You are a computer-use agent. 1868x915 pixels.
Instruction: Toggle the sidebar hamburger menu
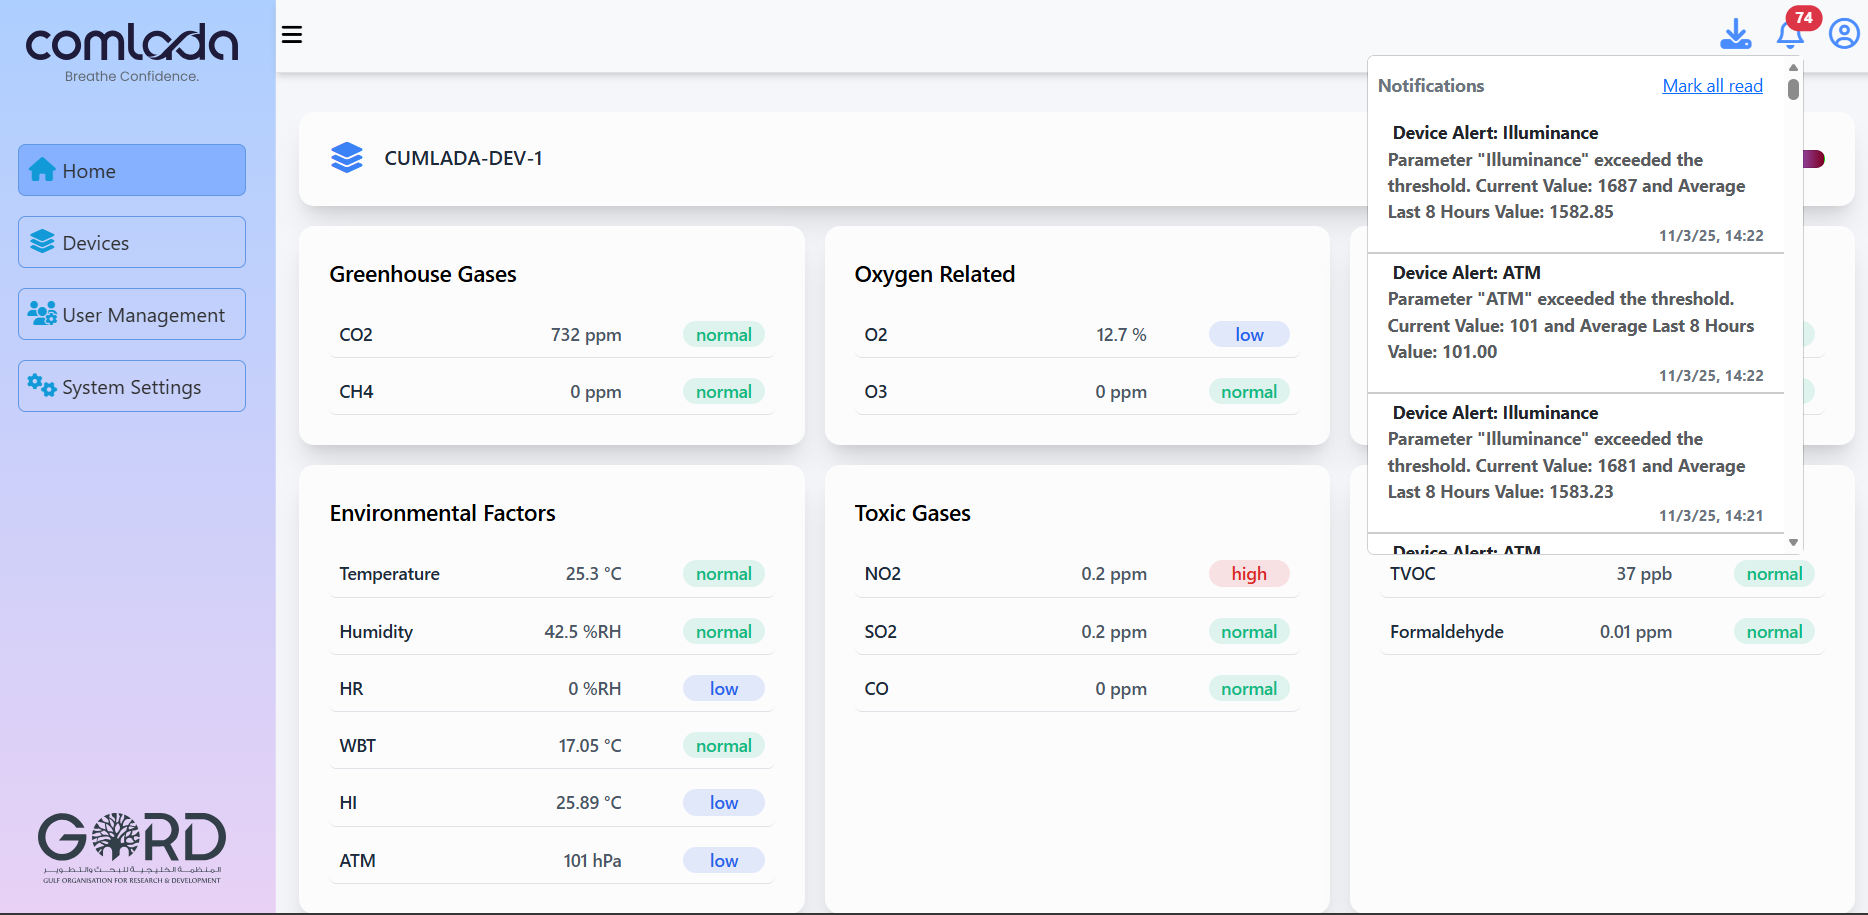tap(292, 35)
